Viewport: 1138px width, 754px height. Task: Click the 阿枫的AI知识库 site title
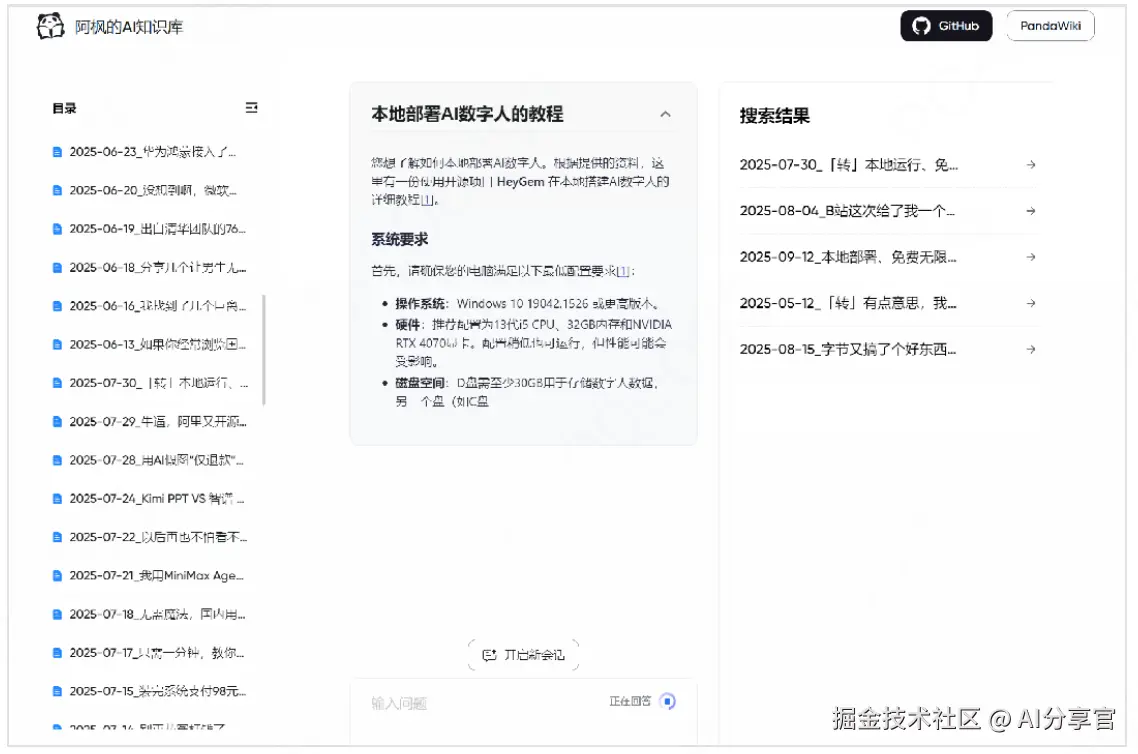[129, 27]
